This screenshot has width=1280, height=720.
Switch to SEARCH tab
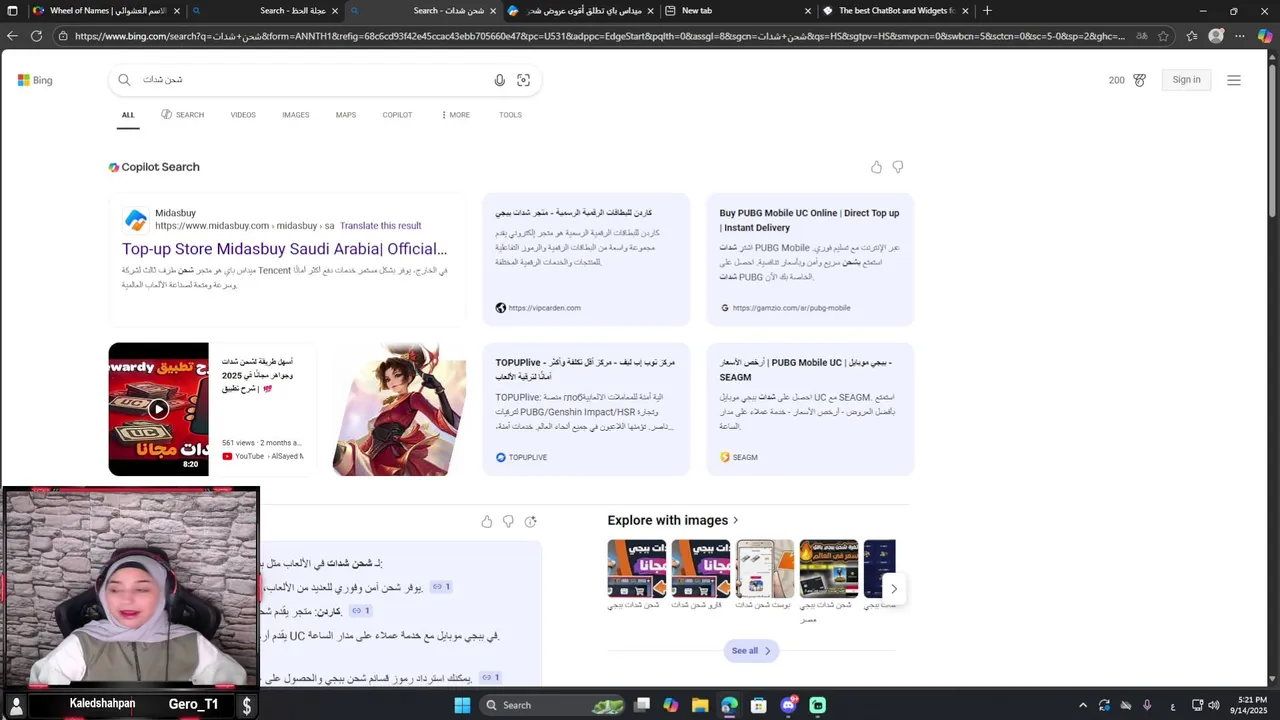pos(183,115)
